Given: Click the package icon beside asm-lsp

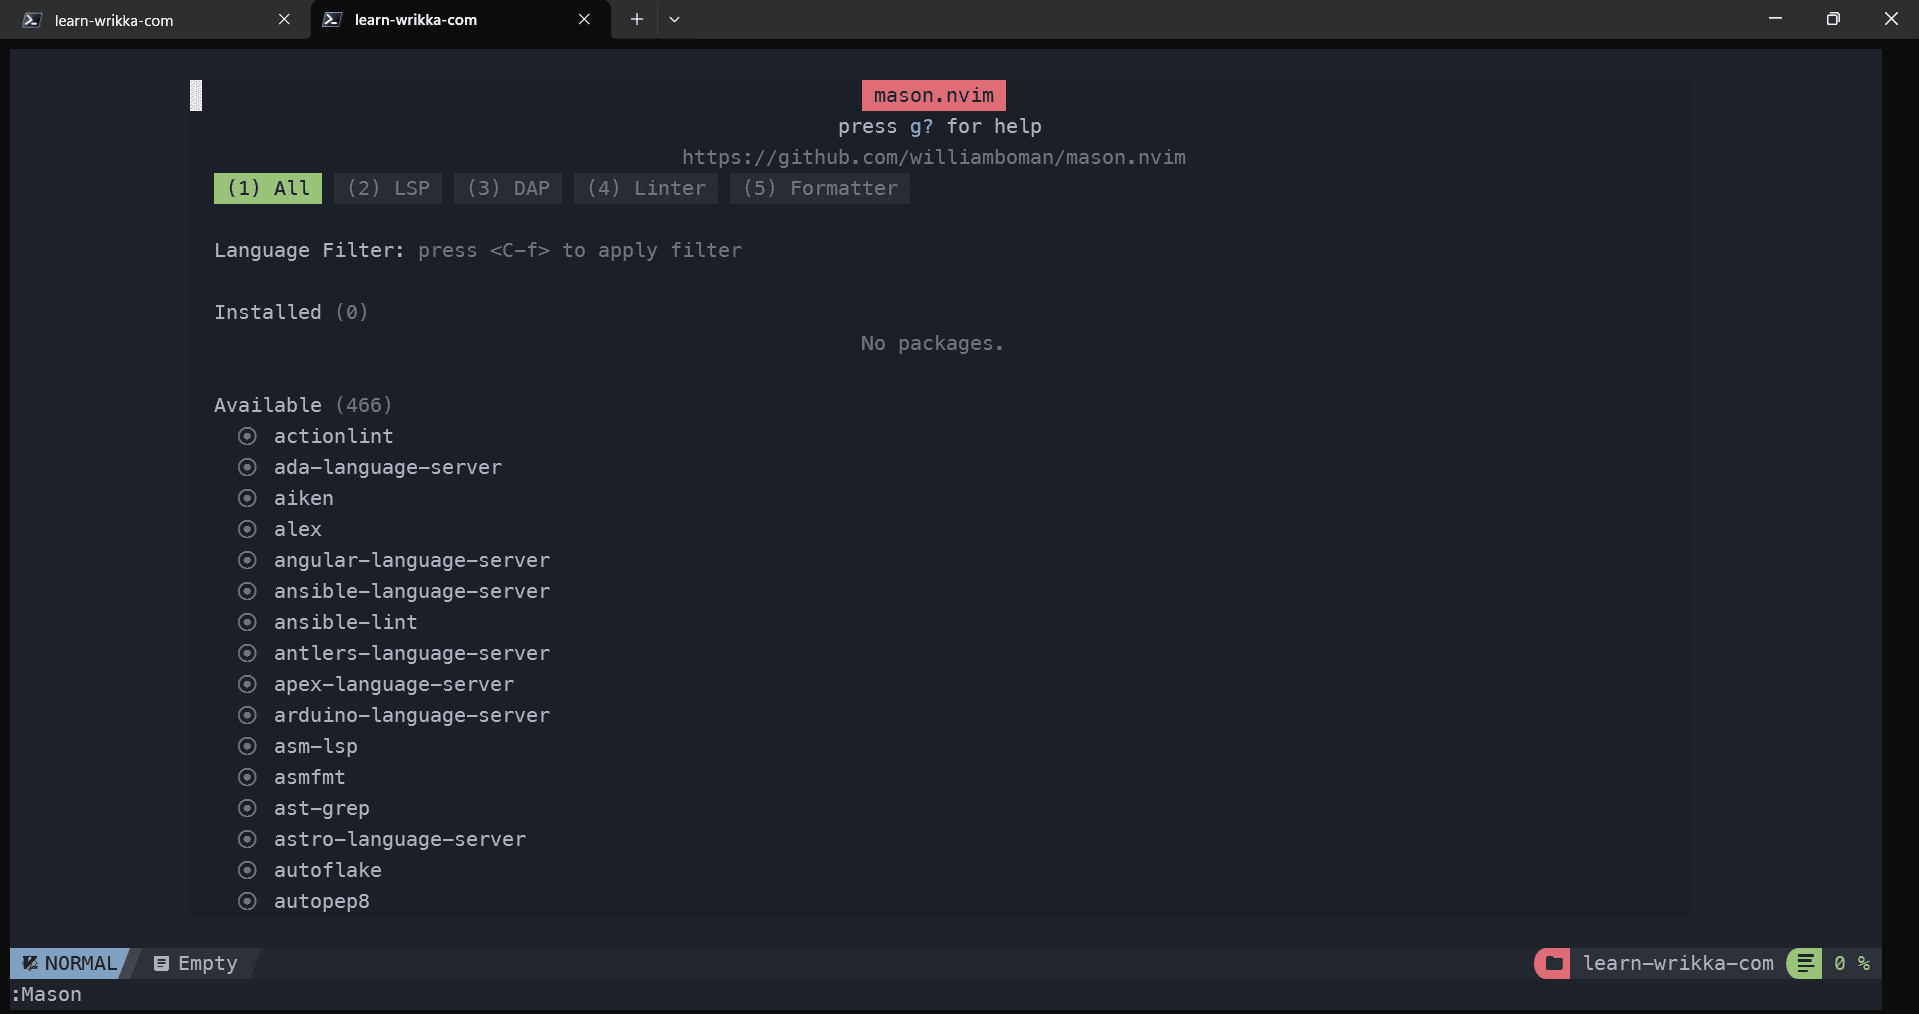Looking at the screenshot, I should click(x=247, y=746).
